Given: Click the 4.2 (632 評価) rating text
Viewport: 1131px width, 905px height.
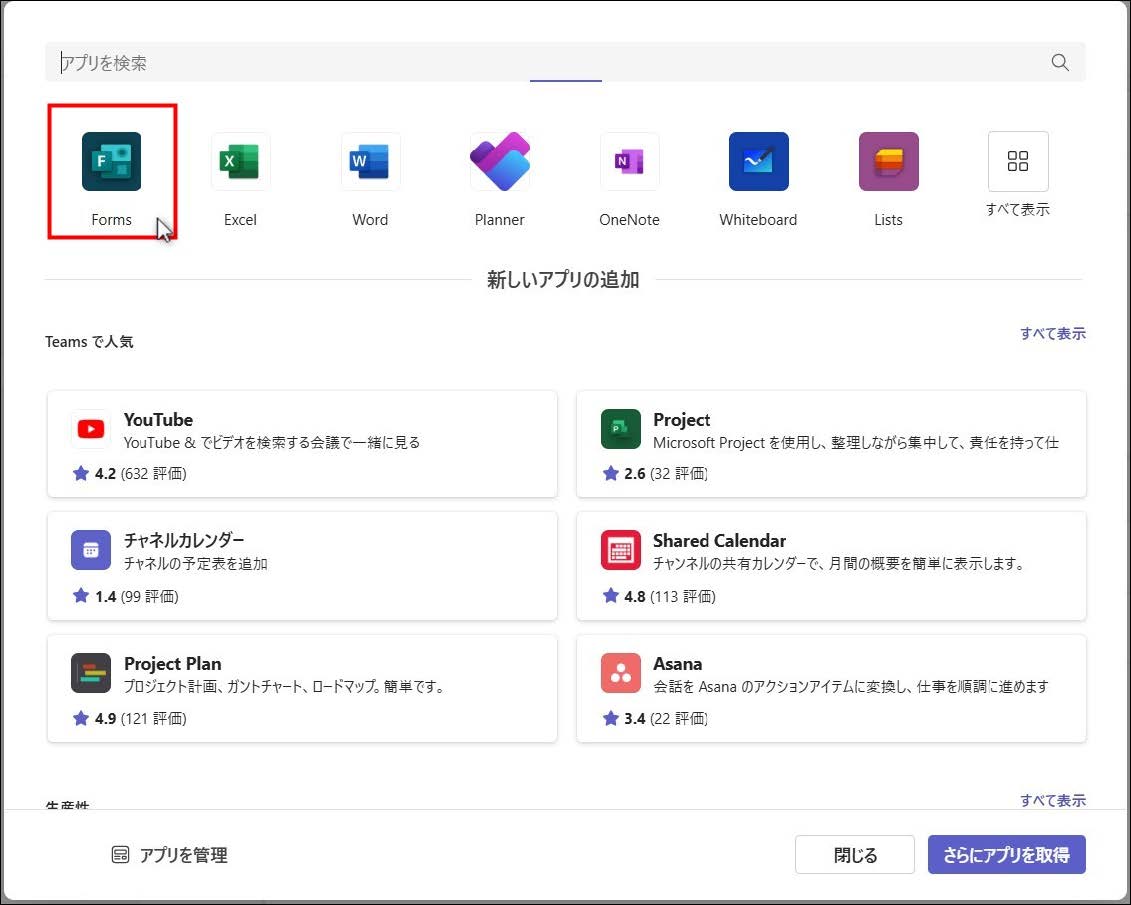Looking at the screenshot, I should [x=141, y=474].
